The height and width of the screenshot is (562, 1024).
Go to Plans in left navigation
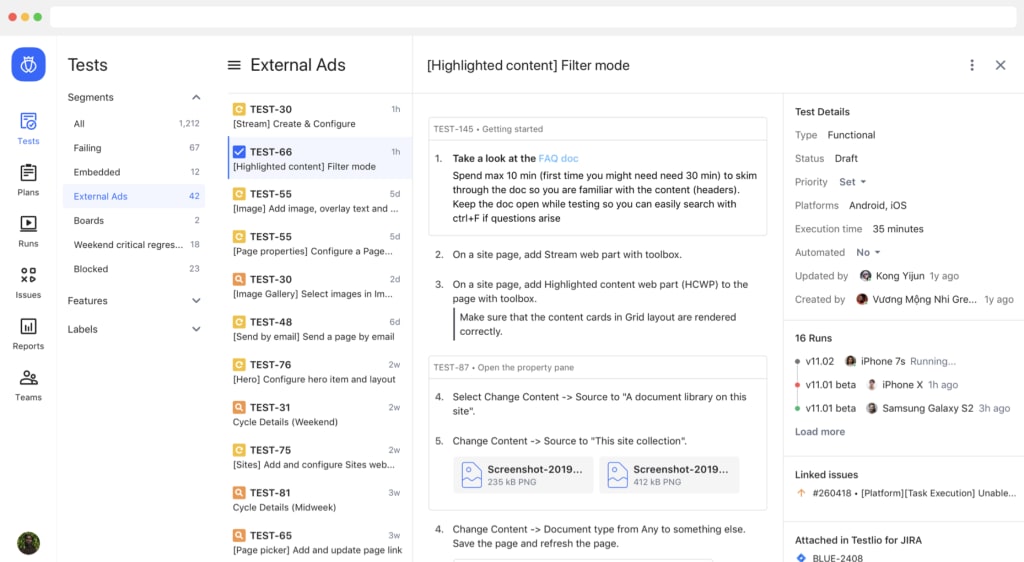pos(28,178)
